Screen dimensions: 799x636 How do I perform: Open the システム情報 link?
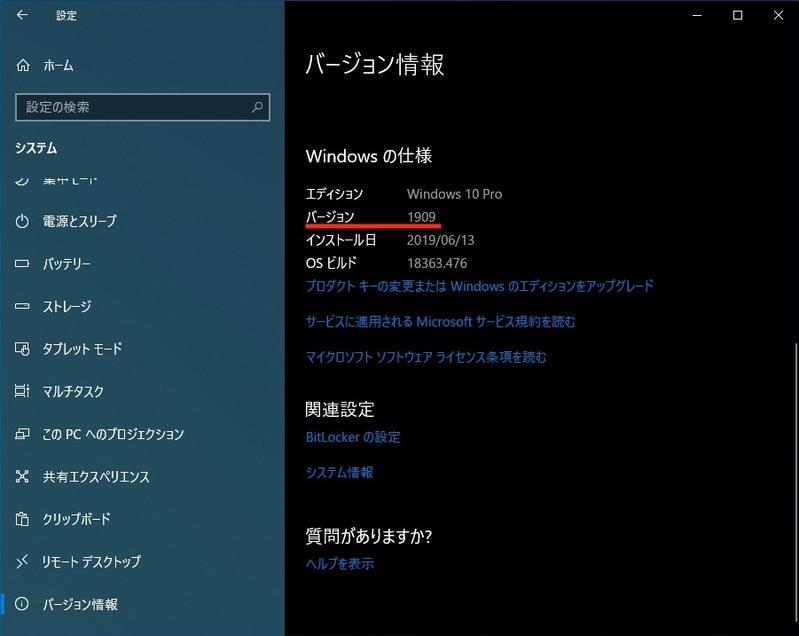(x=339, y=472)
